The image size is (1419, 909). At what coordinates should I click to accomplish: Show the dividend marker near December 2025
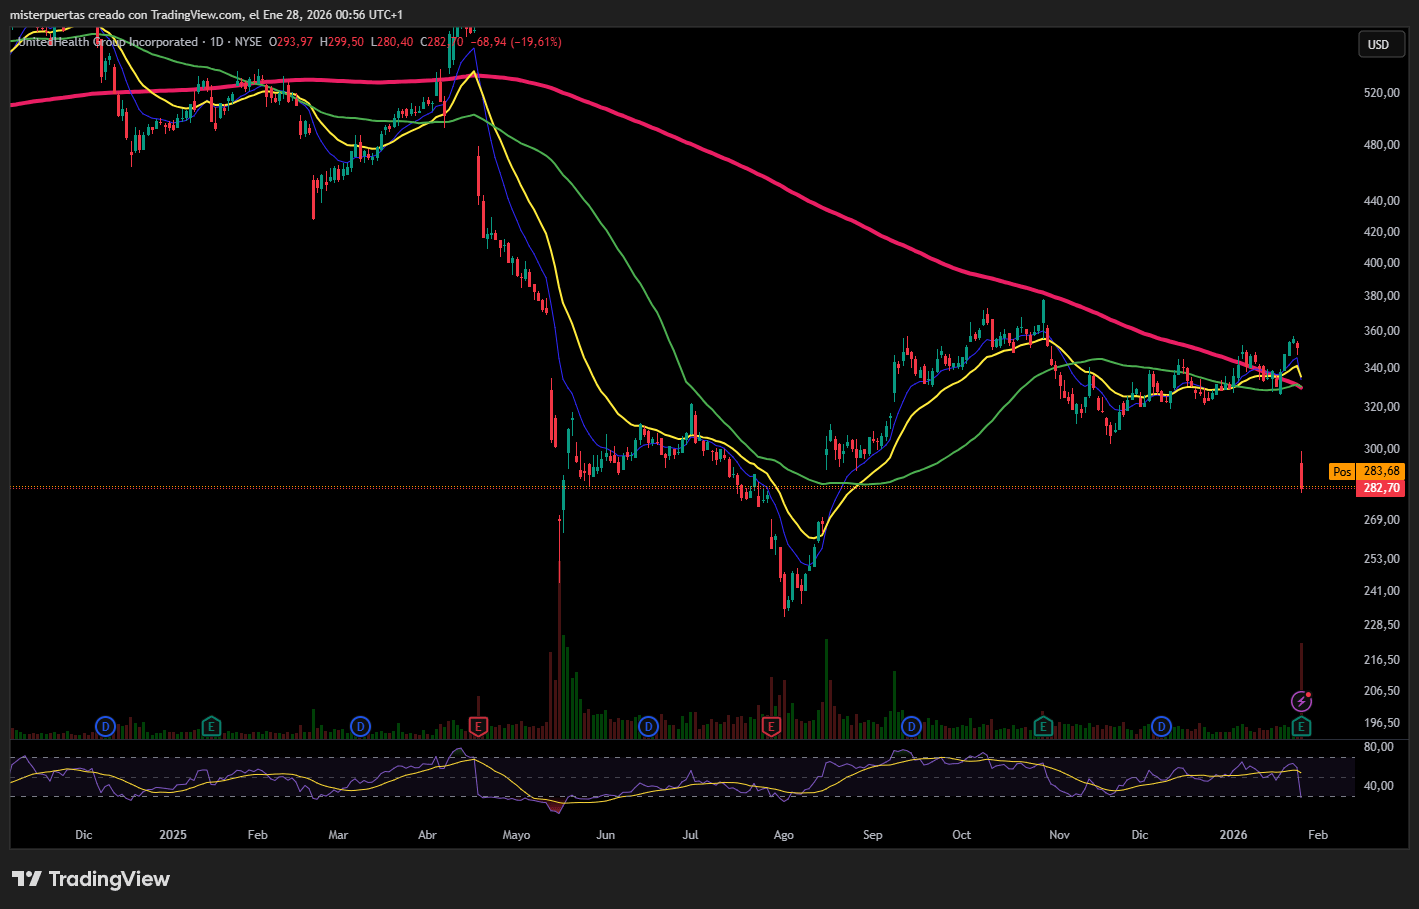point(1161,727)
